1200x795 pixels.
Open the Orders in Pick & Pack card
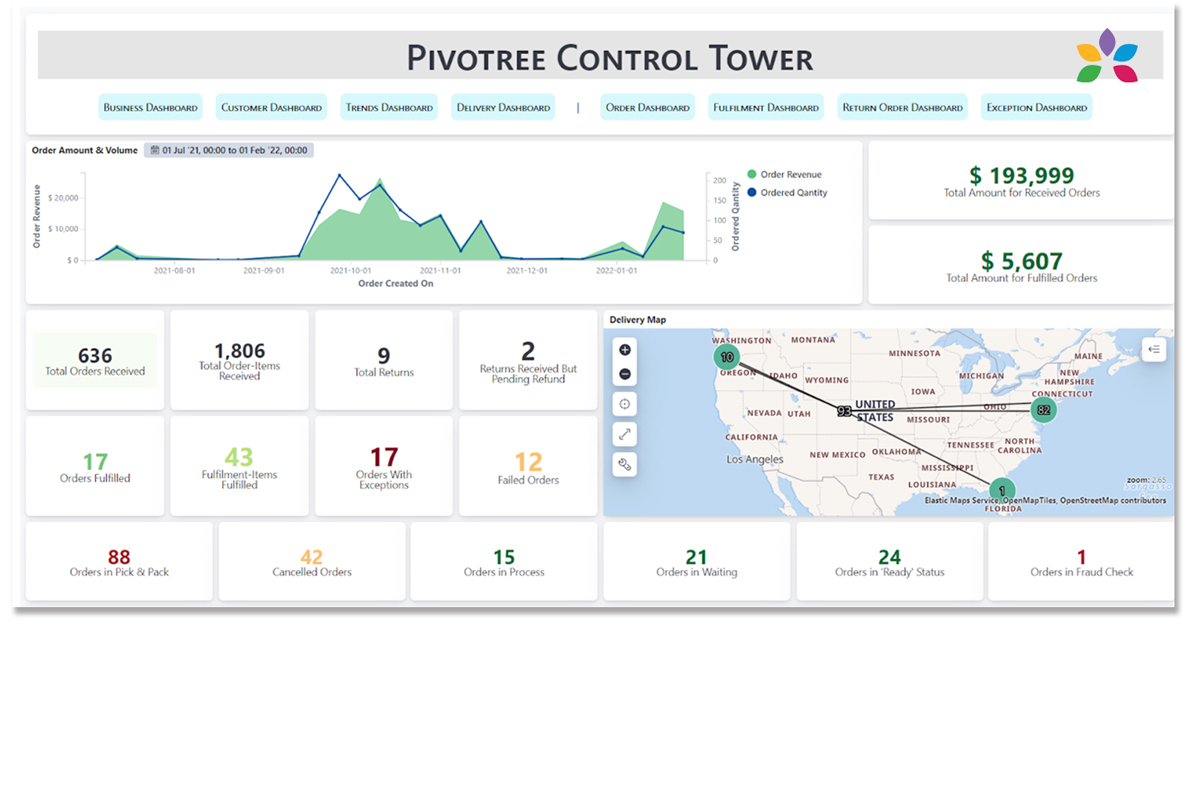coord(119,562)
